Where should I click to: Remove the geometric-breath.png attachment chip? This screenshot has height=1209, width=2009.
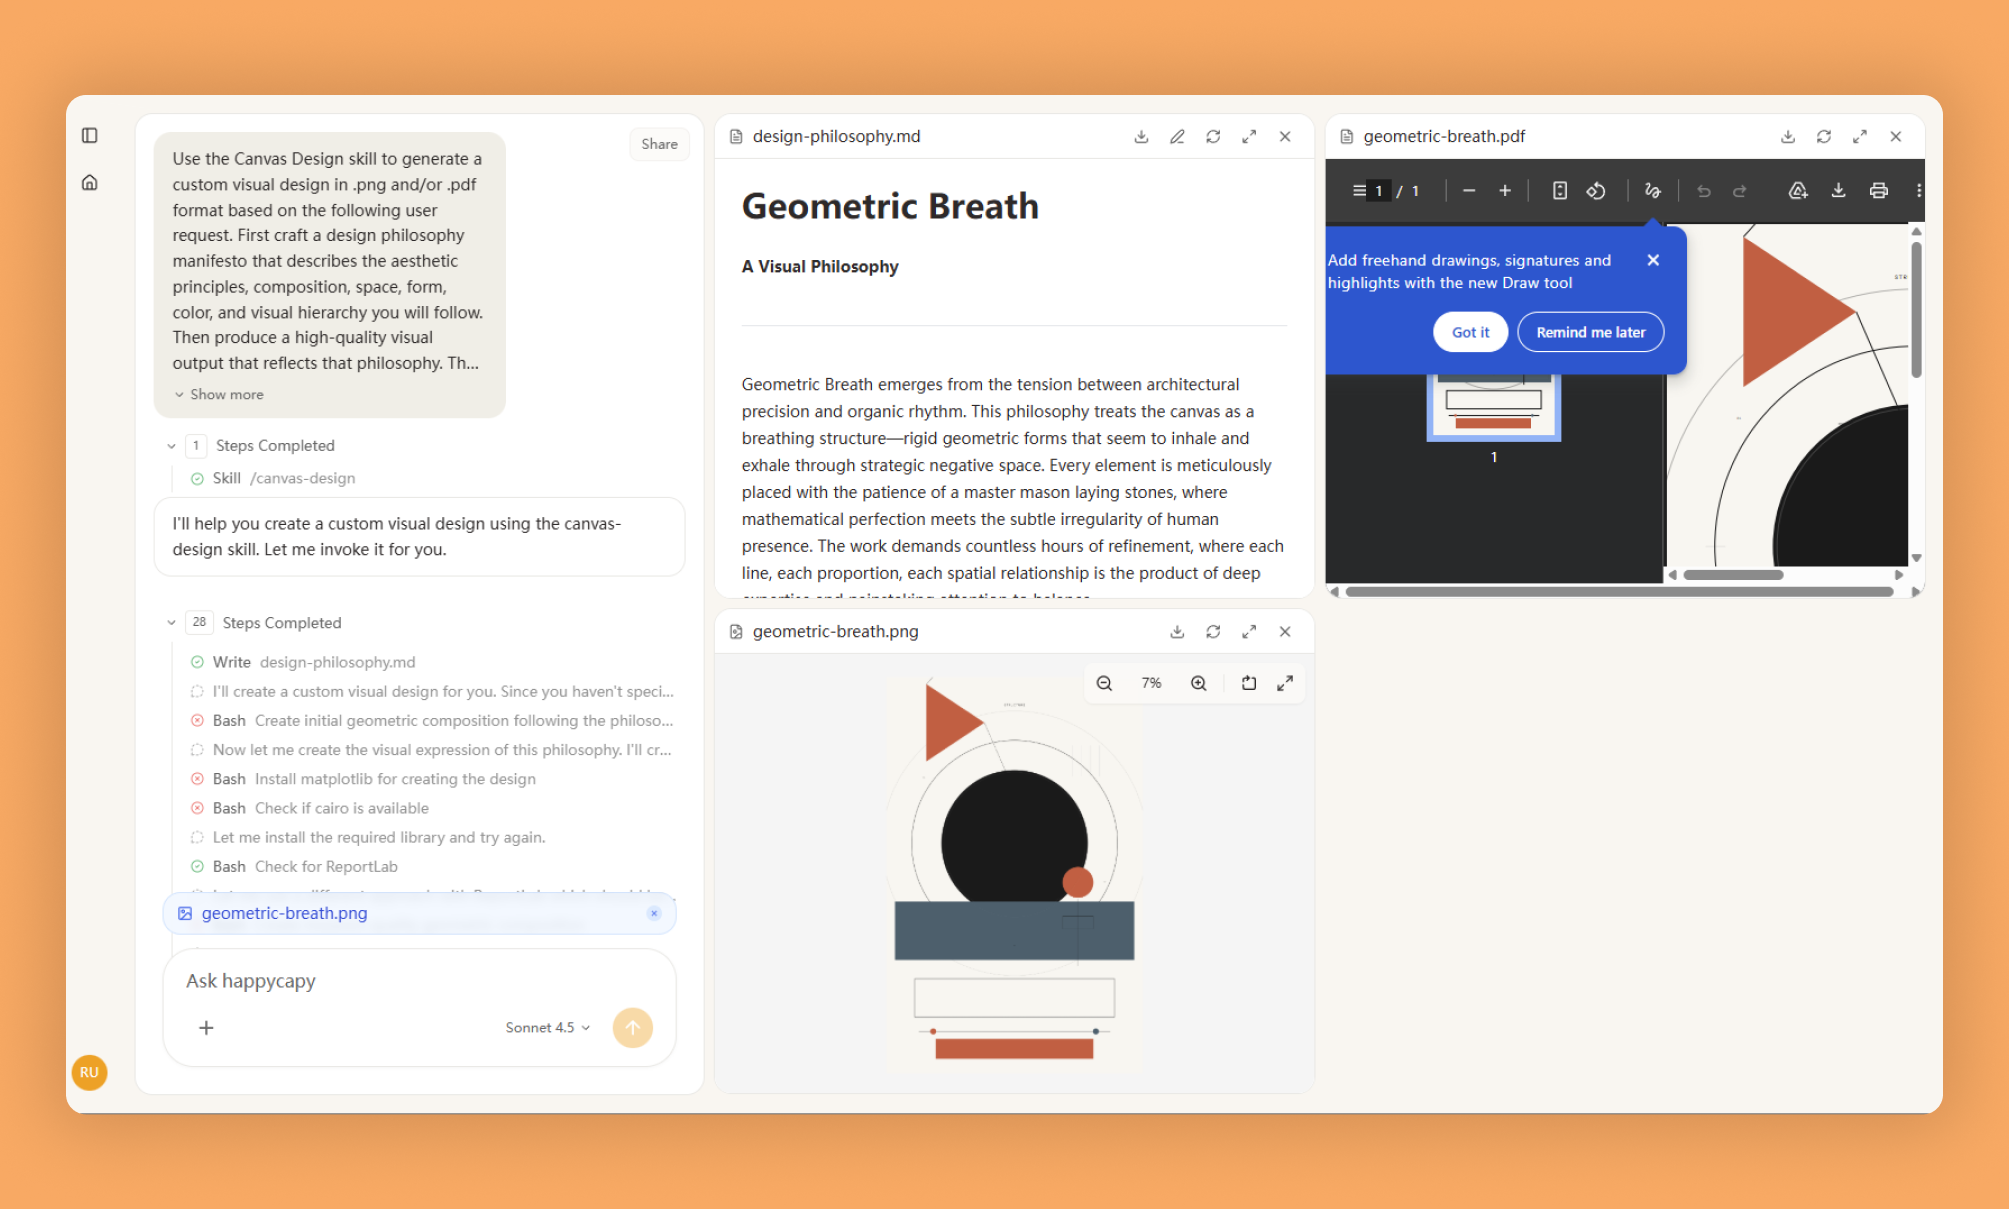(x=654, y=914)
